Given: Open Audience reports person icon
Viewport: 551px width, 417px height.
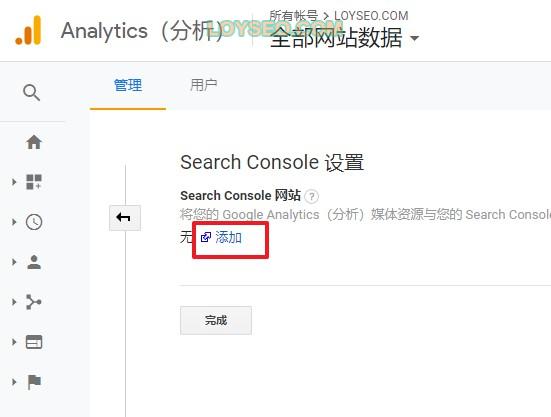Looking at the screenshot, I should click(x=34, y=262).
